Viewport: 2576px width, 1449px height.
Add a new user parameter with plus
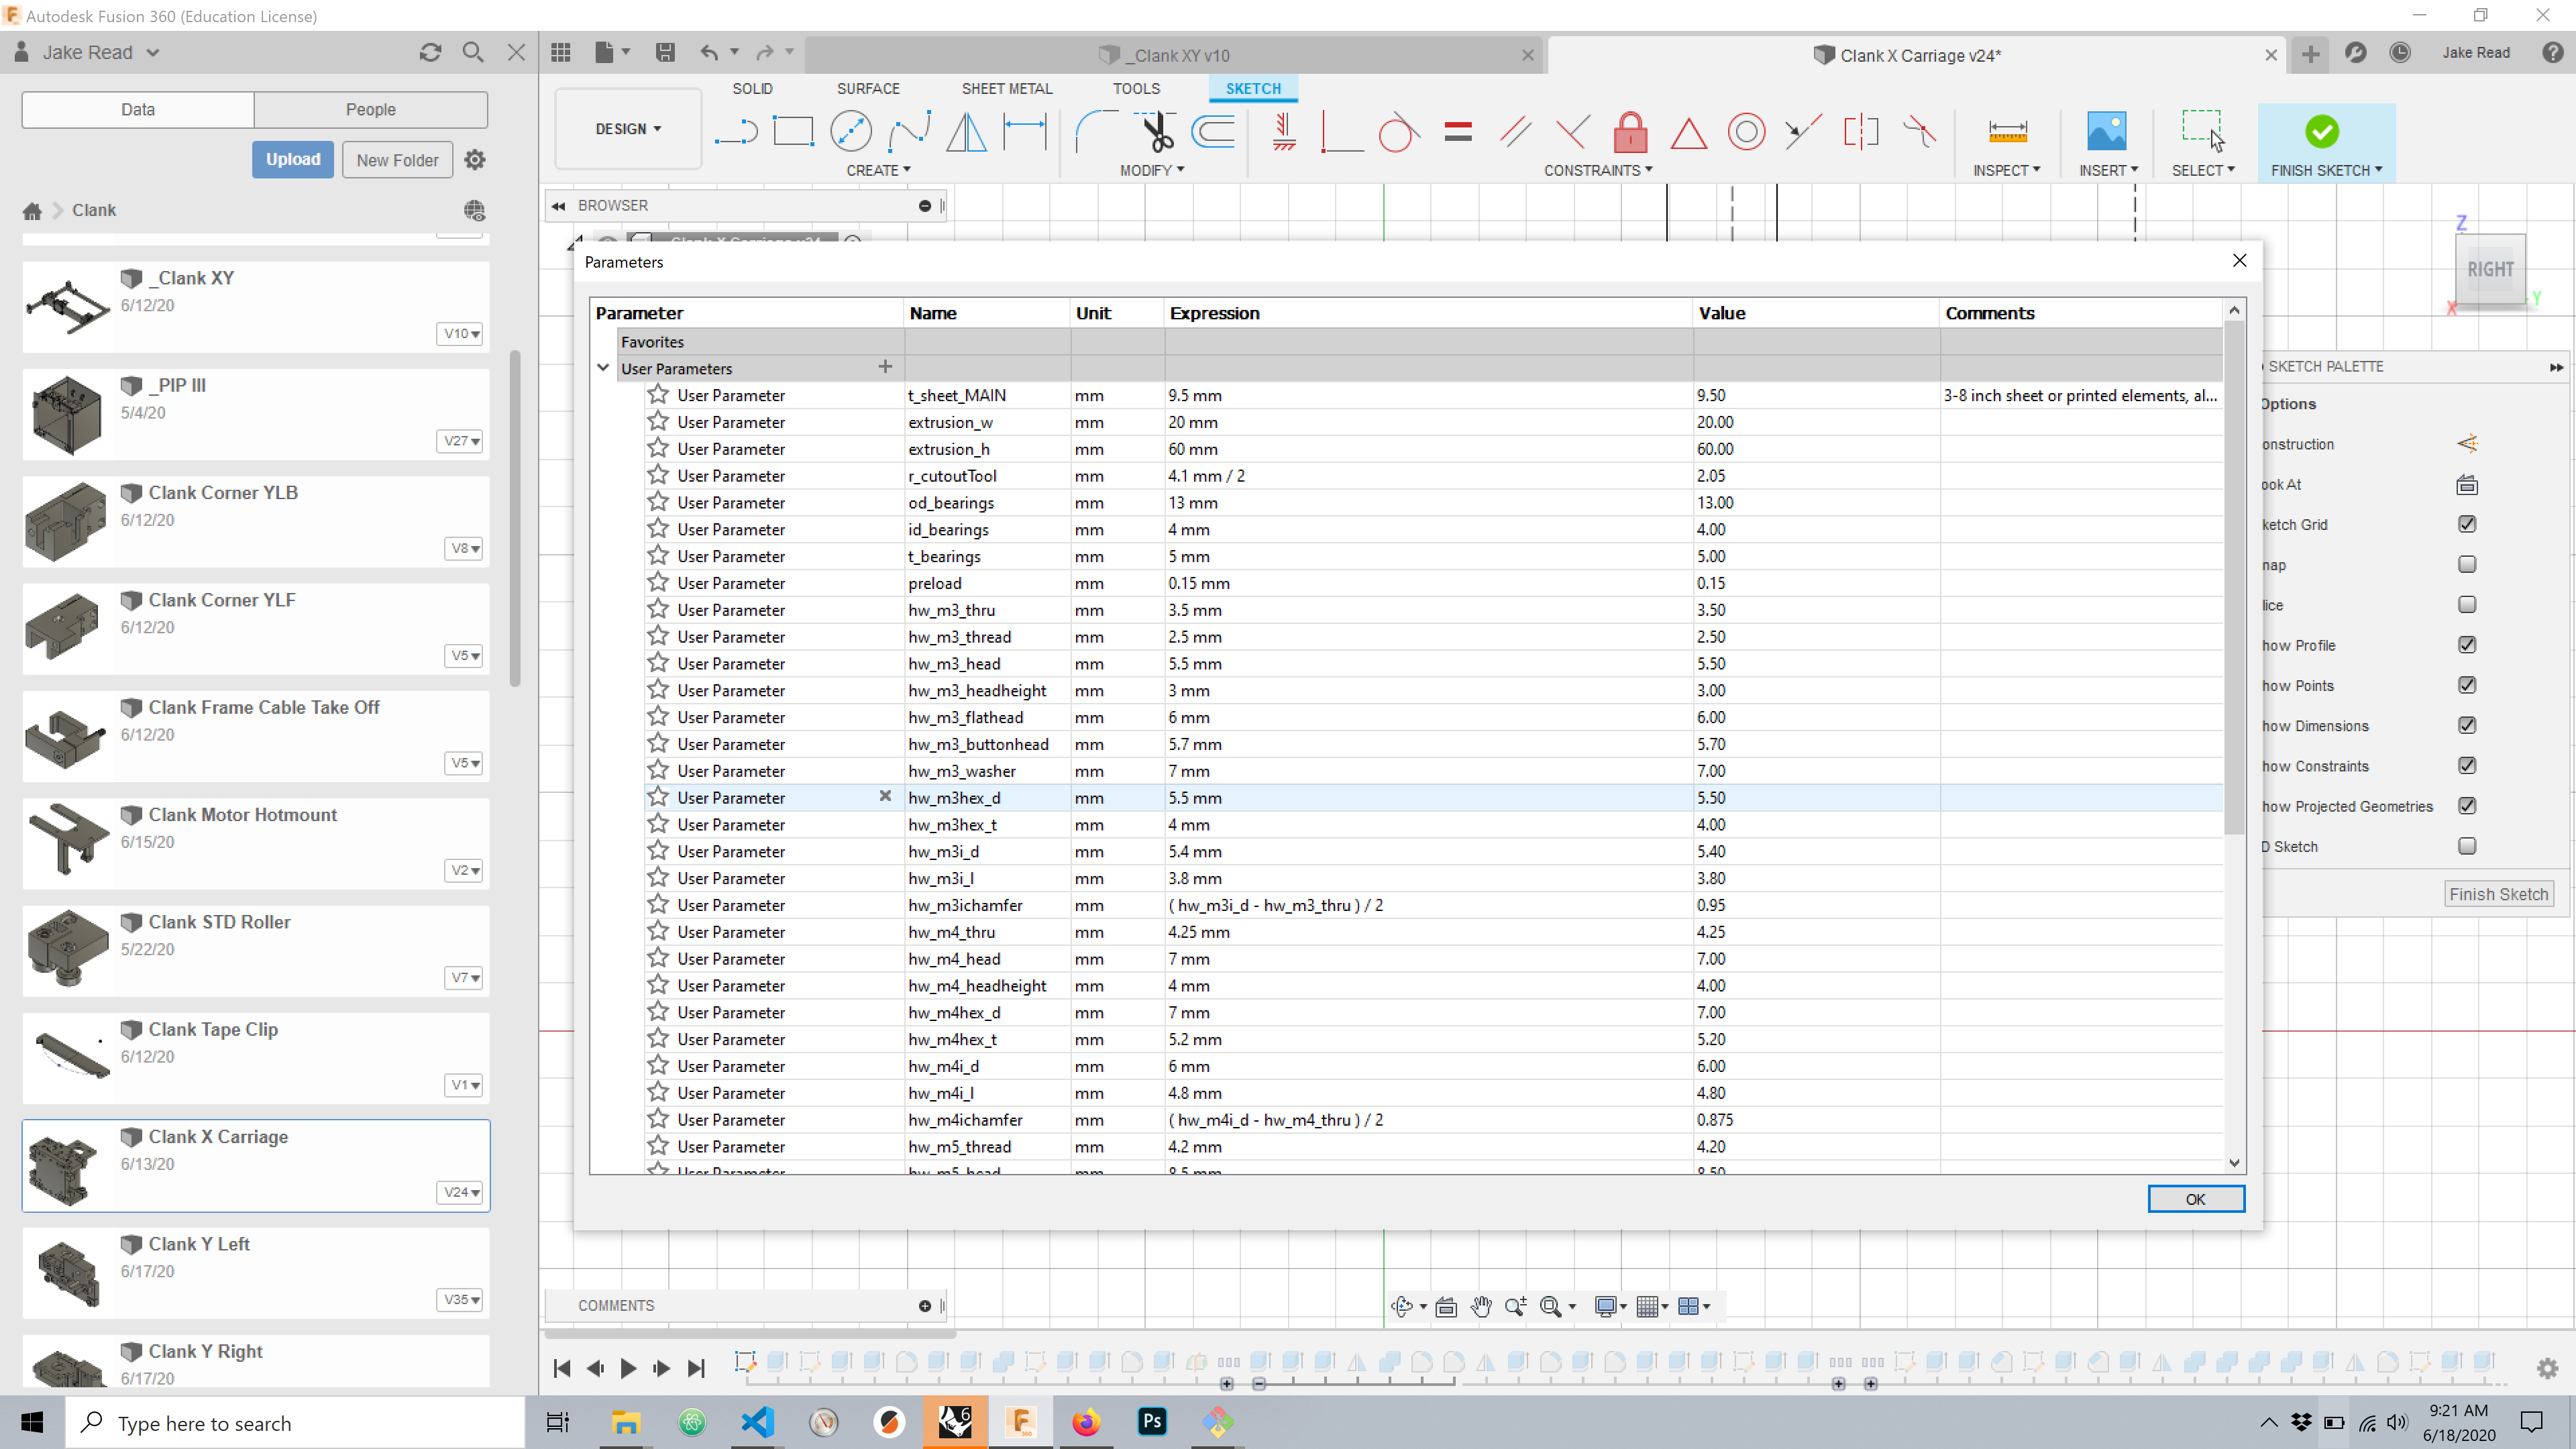(x=885, y=367)
